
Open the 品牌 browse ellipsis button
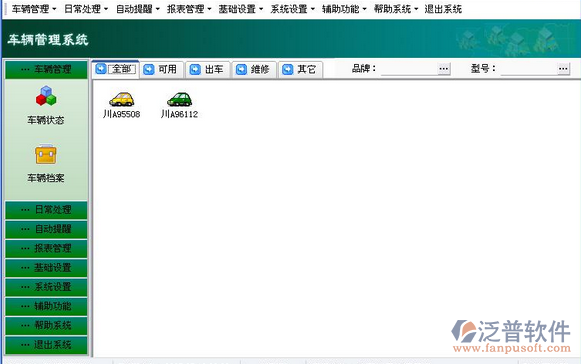444,69
